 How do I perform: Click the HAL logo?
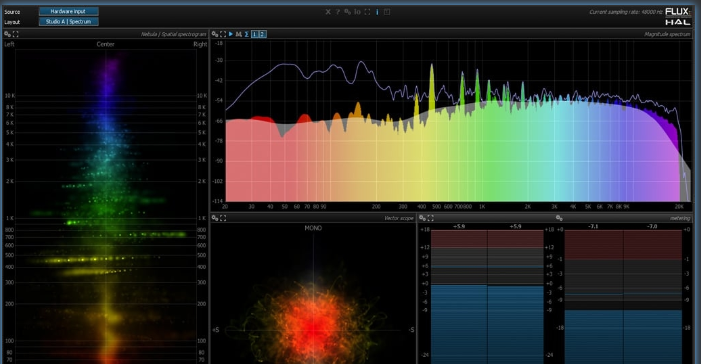pos(678,22)
